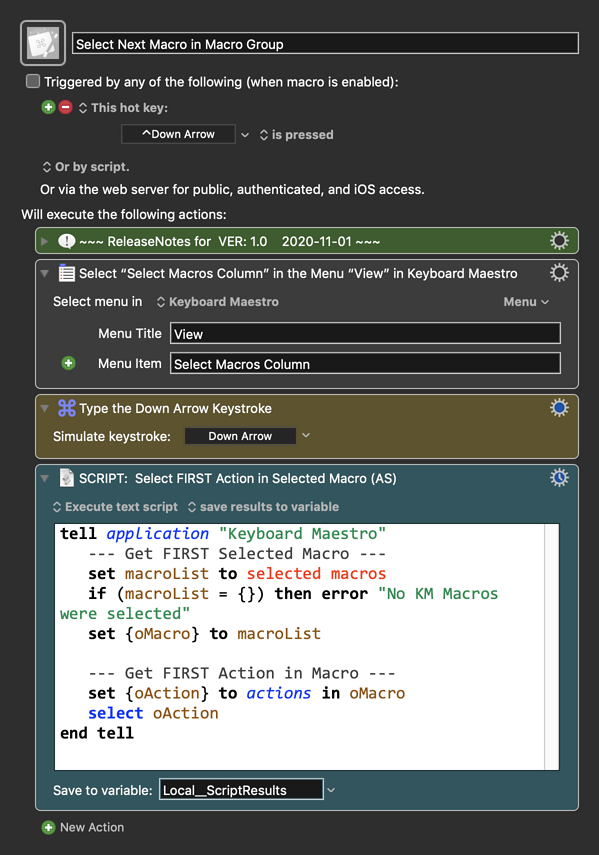This screenshot has width=599, height=855.
Task: Open gear menu for SCRIPT action
Action: 559,478
